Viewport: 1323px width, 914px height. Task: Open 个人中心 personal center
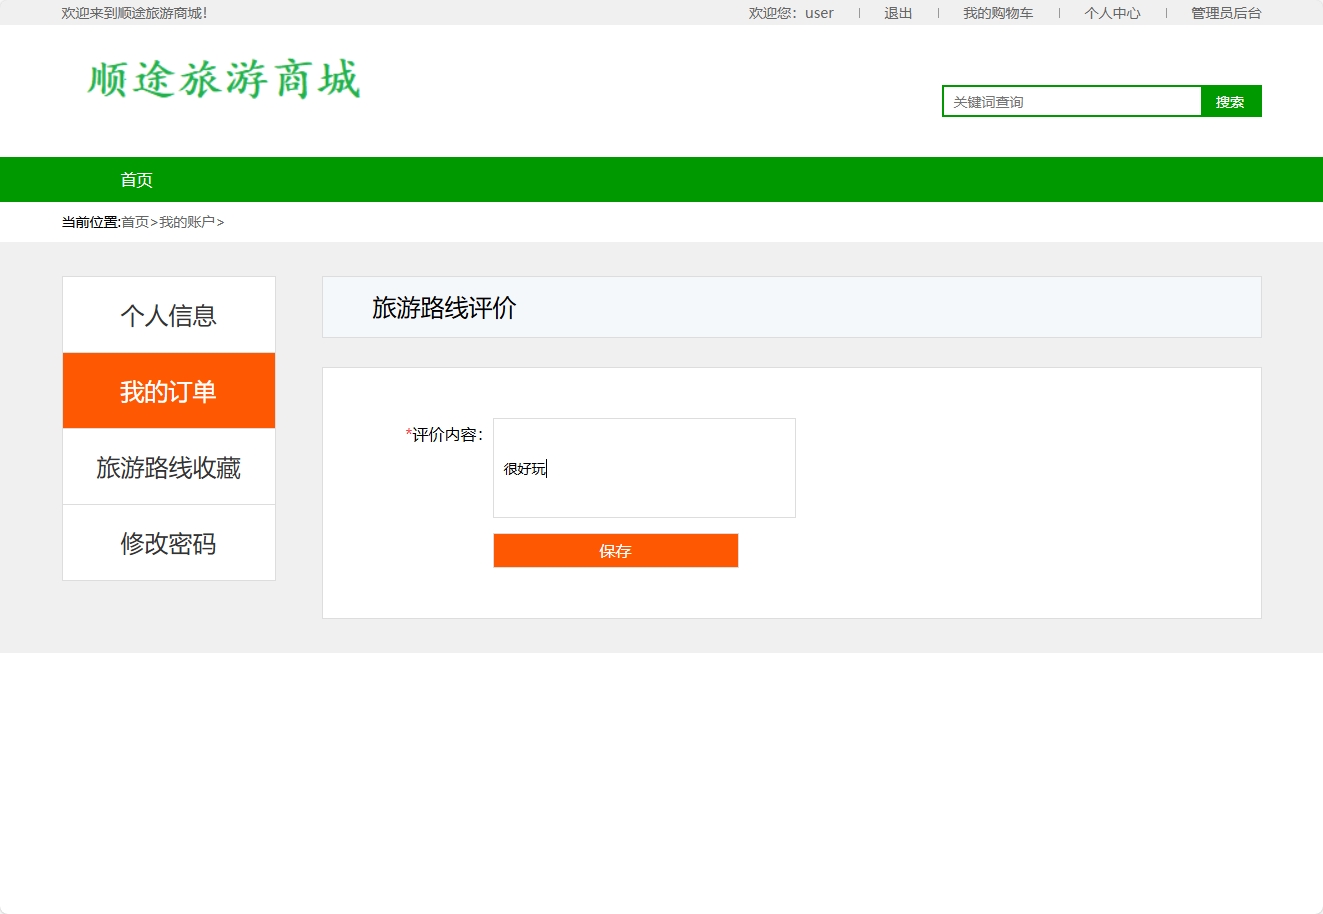pyautogui.click(x=1112, y=13)
